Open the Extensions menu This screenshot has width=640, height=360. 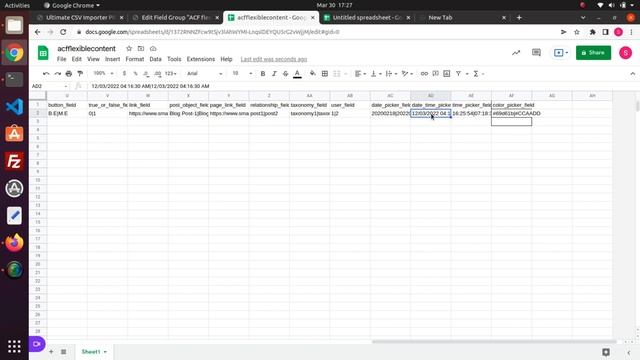pyautogui.click(x=201, y=59)
